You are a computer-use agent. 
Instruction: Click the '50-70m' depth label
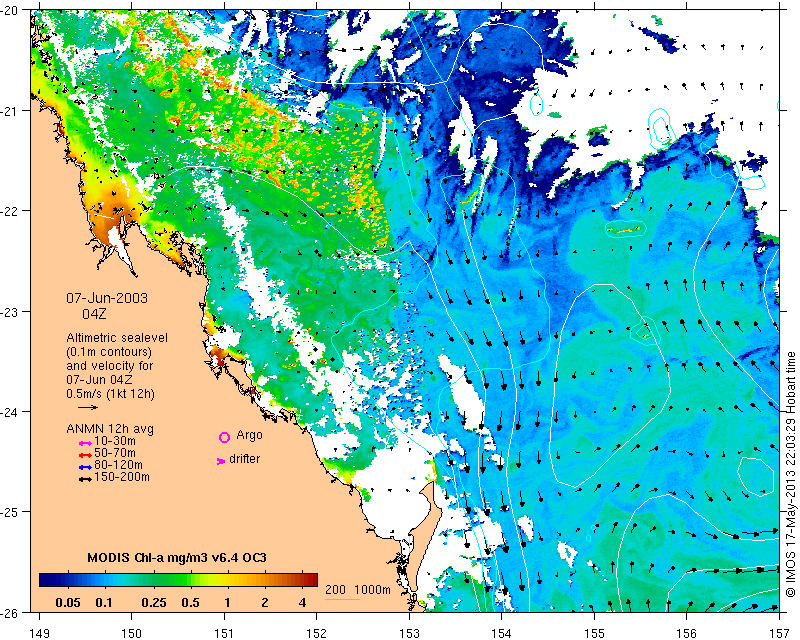115,453
